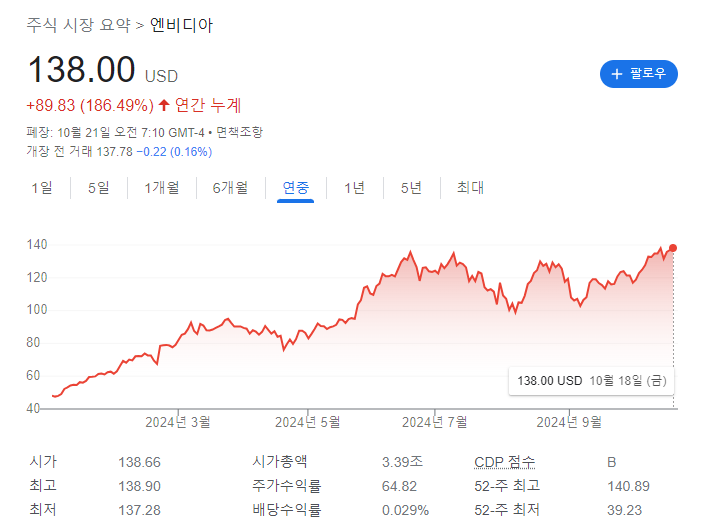This screenshot has width=709, height=527.
Task: Click the 140 y-axis label
Action: pos(37,245)
